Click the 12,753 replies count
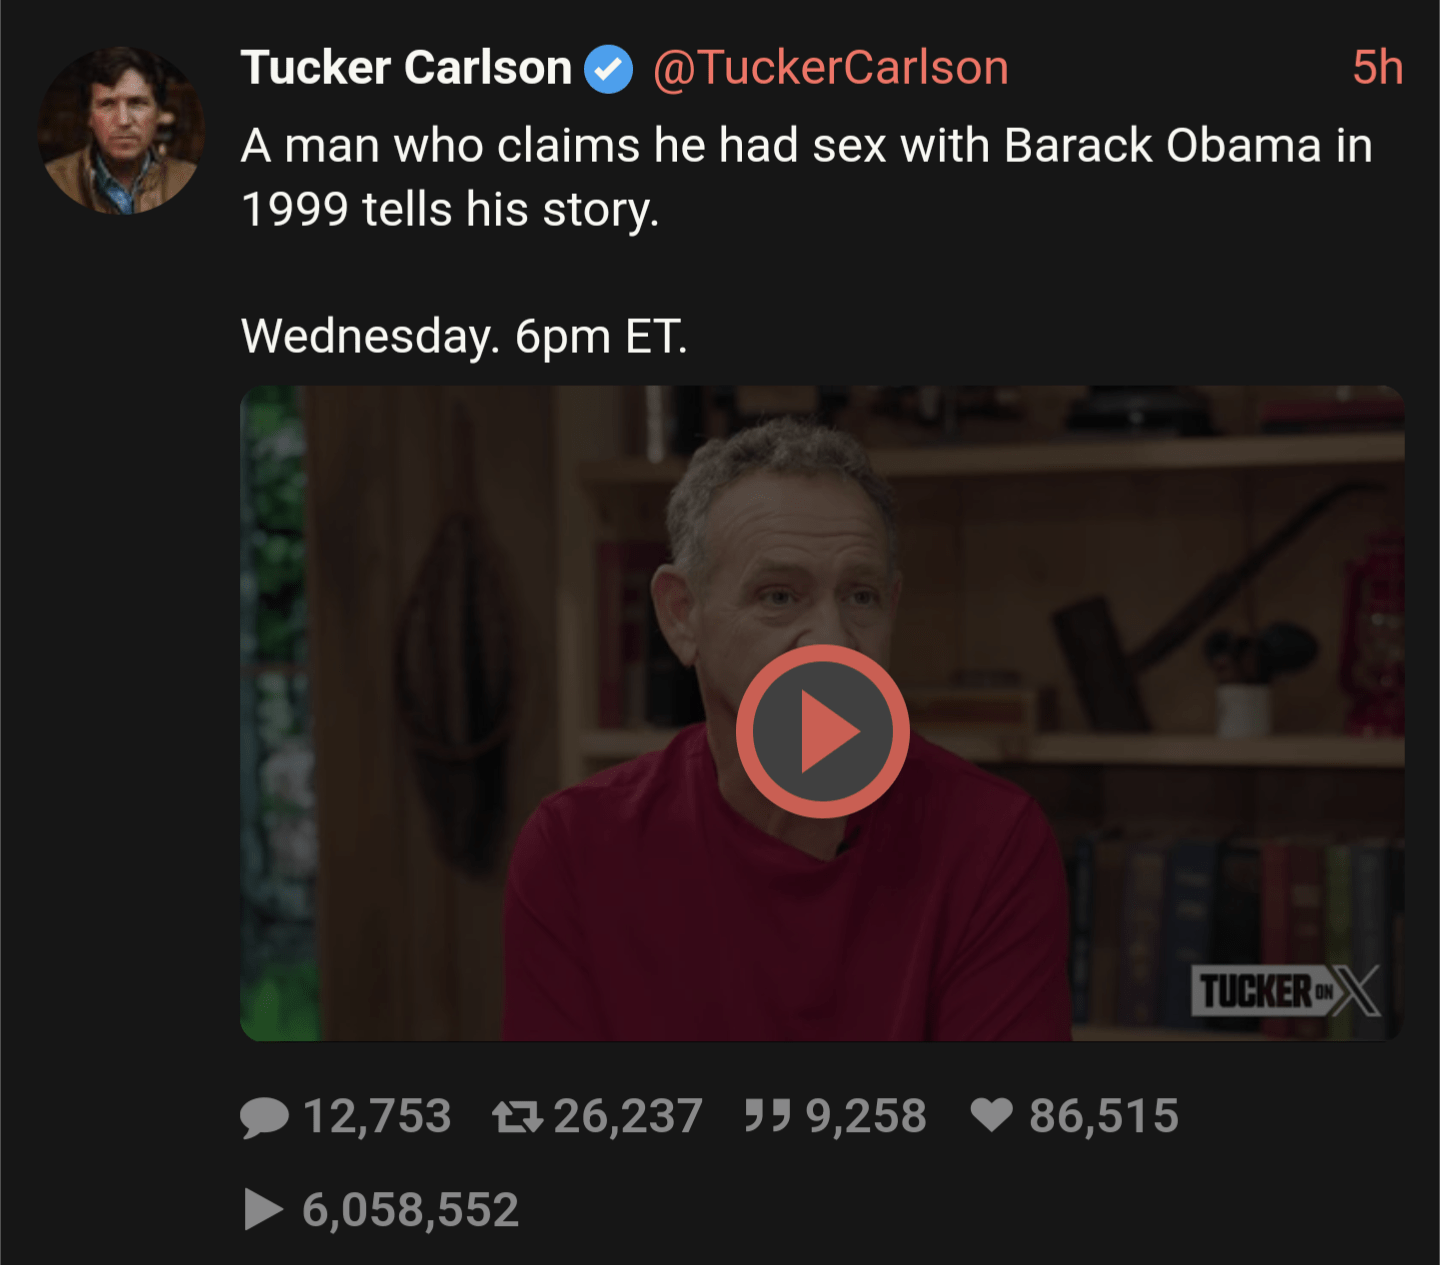The height and width of the screenshot is (1265, 1440). (377, 1116)
